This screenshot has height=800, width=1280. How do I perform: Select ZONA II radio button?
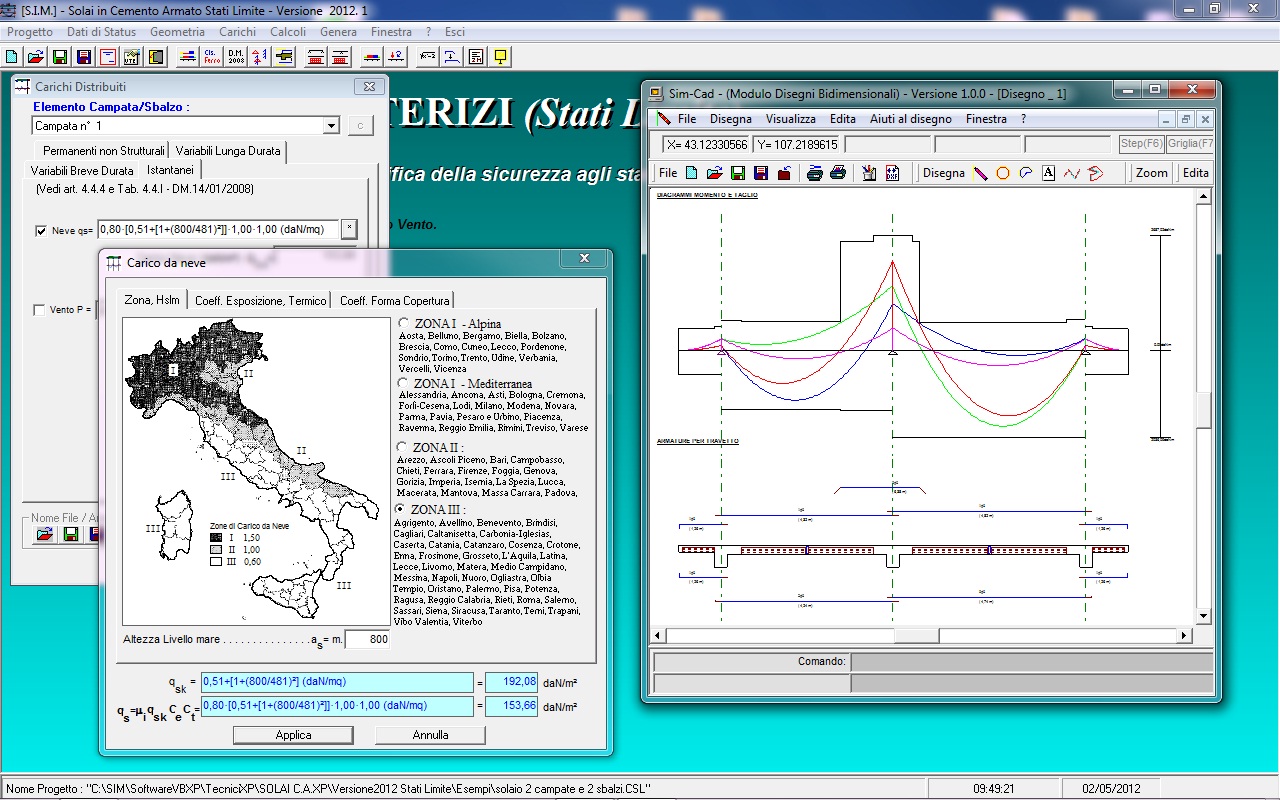pos(403,447)
